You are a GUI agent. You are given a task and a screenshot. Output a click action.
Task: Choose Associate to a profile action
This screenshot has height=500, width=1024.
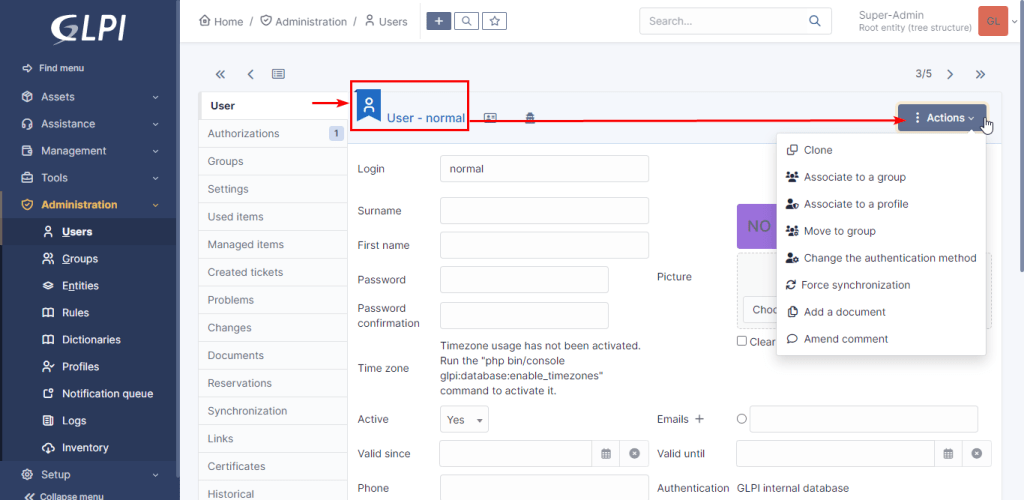[x=856, y=204]
